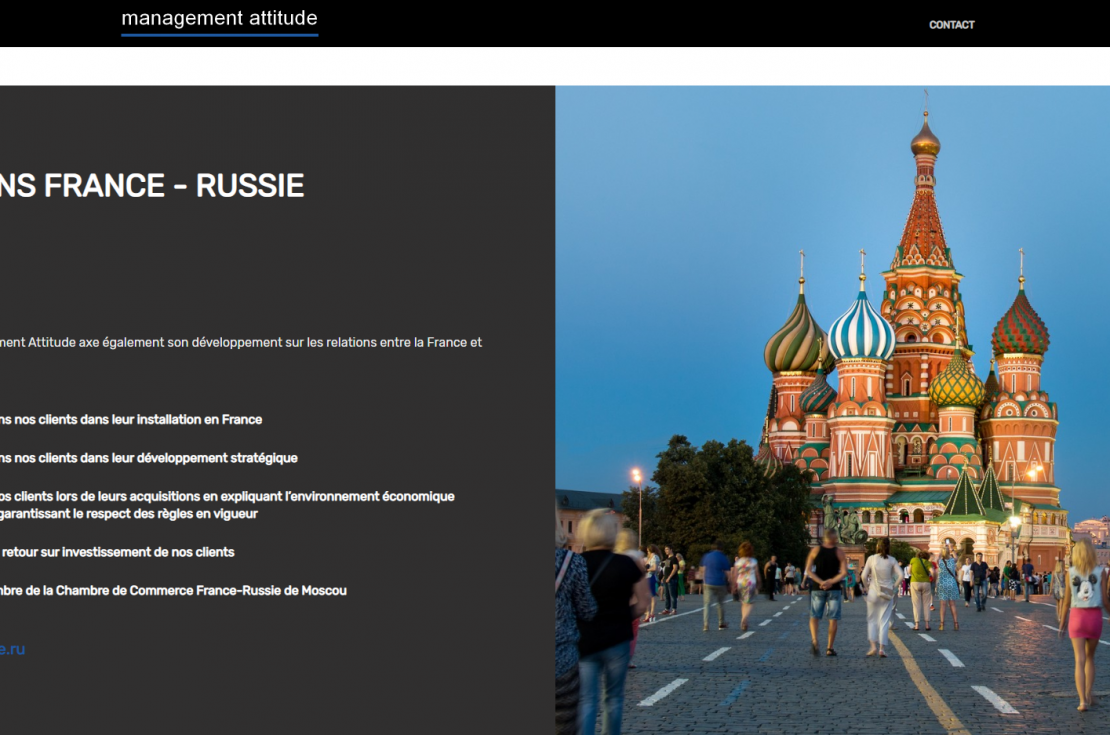This screenshot has width=1110, height=735.
Task: Click the line mentioning 'environnement économique'
Action: point(227,496)
